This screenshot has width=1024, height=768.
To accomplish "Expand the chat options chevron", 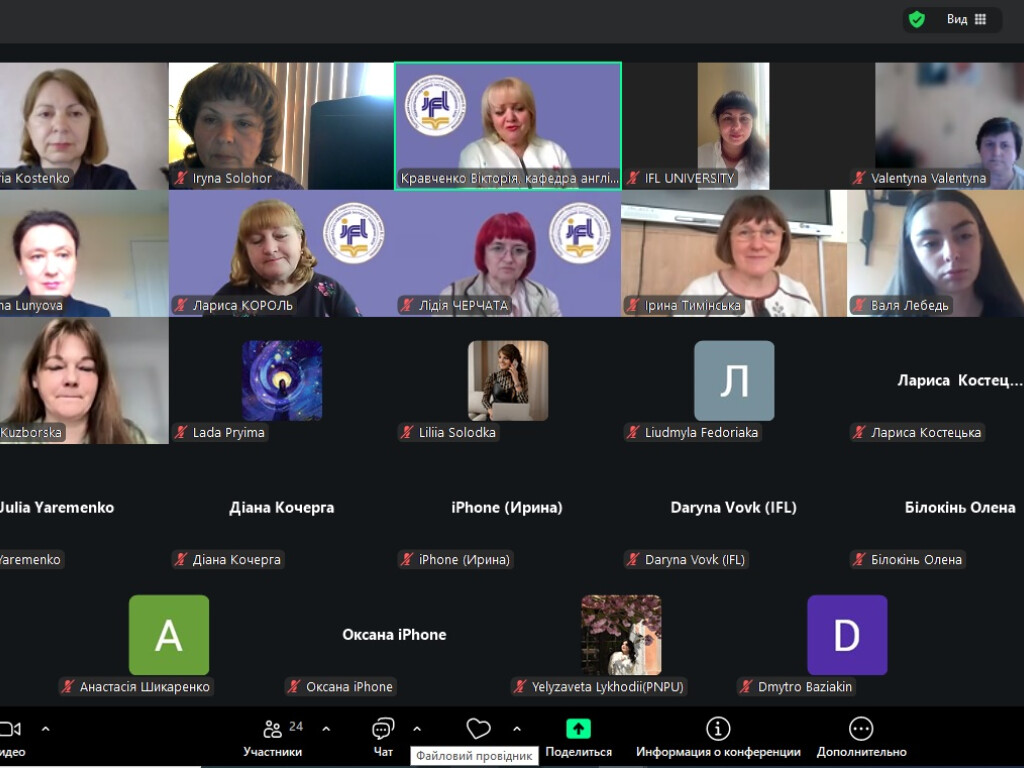I will click(x=417, y=729).
